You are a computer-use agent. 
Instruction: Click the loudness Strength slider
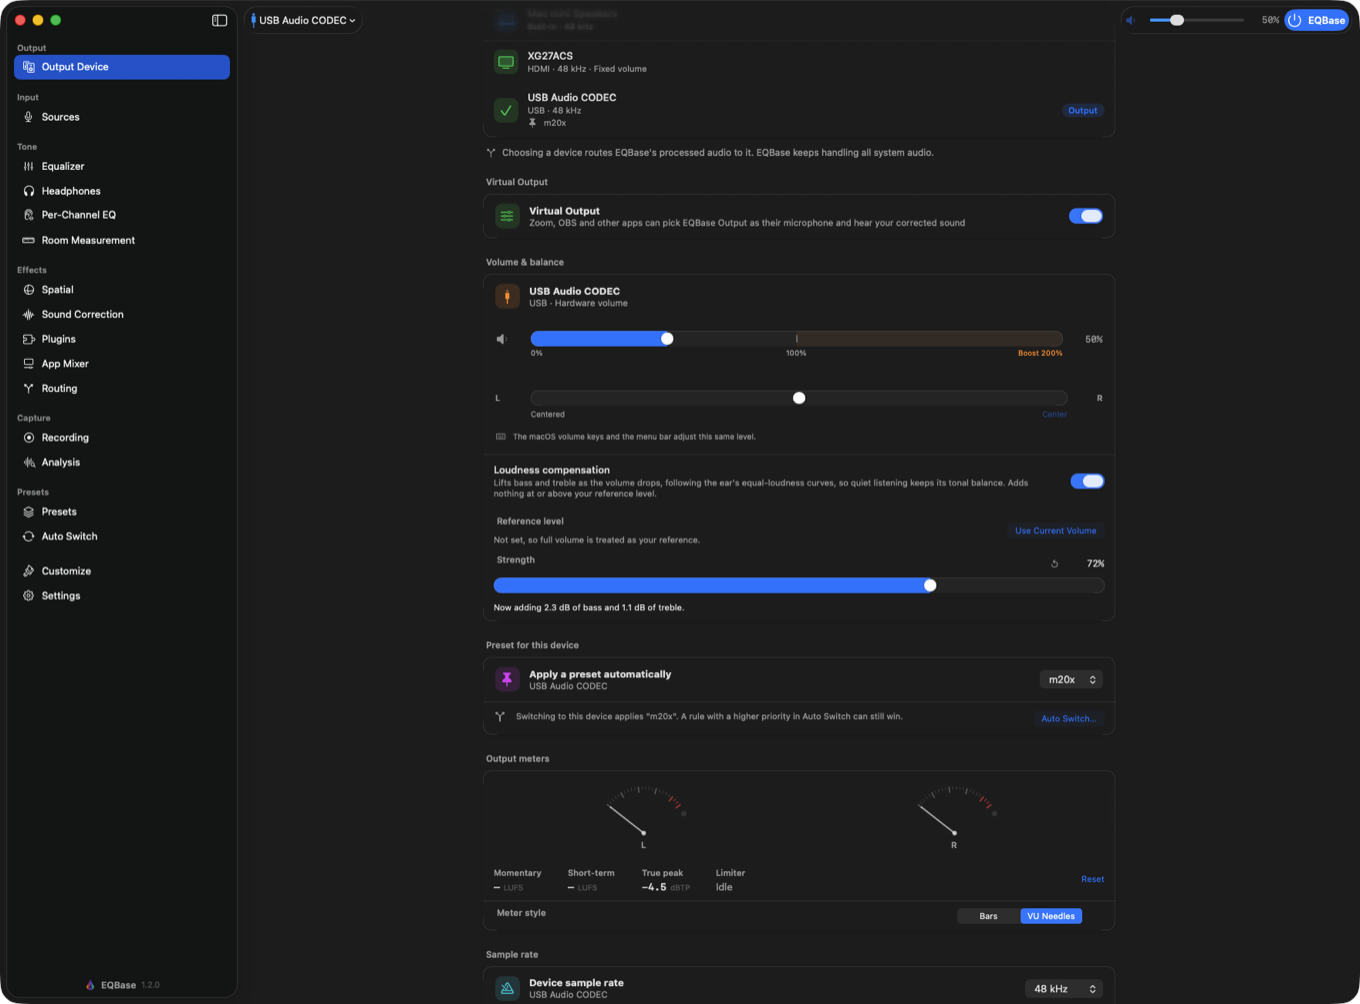tap(799, 586)
